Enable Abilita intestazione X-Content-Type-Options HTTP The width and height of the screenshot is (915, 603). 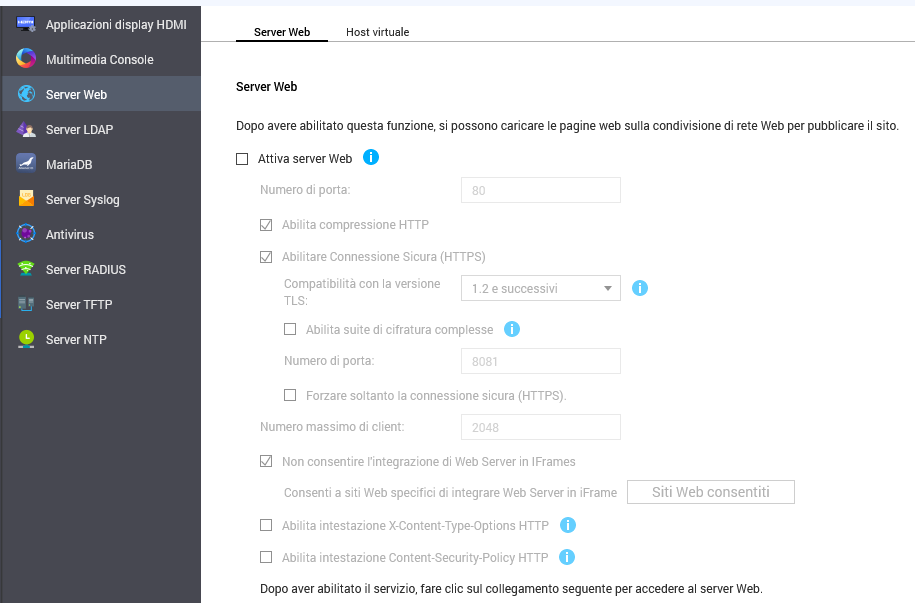click(266, 525)
